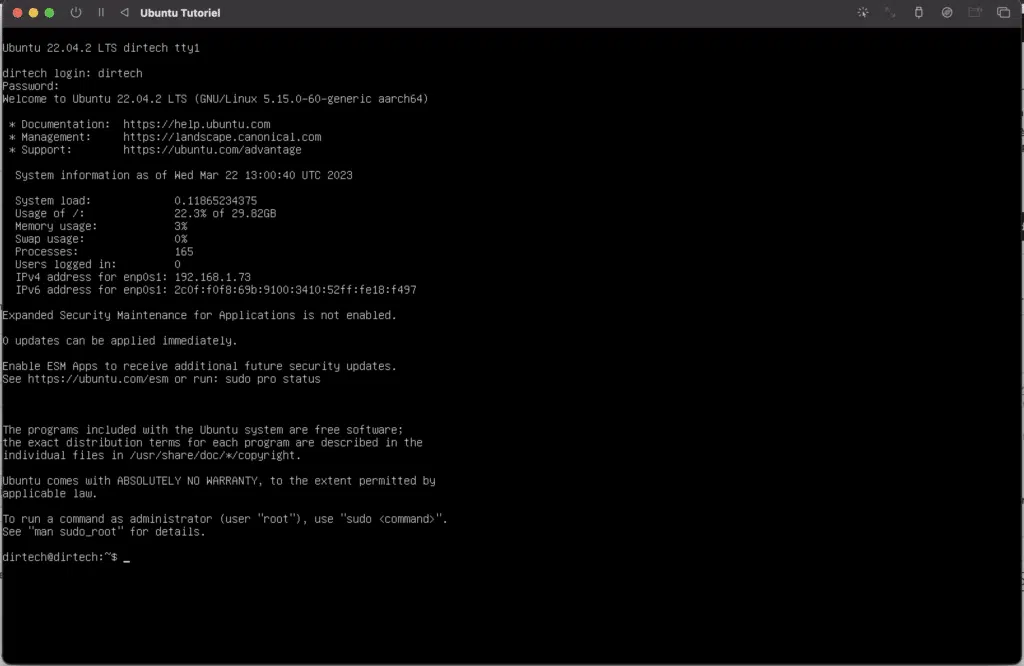The width and height of the screenshot is (1024, 666).
Task: Shut down the VM with the power icon
Action: tap(76, 12)
